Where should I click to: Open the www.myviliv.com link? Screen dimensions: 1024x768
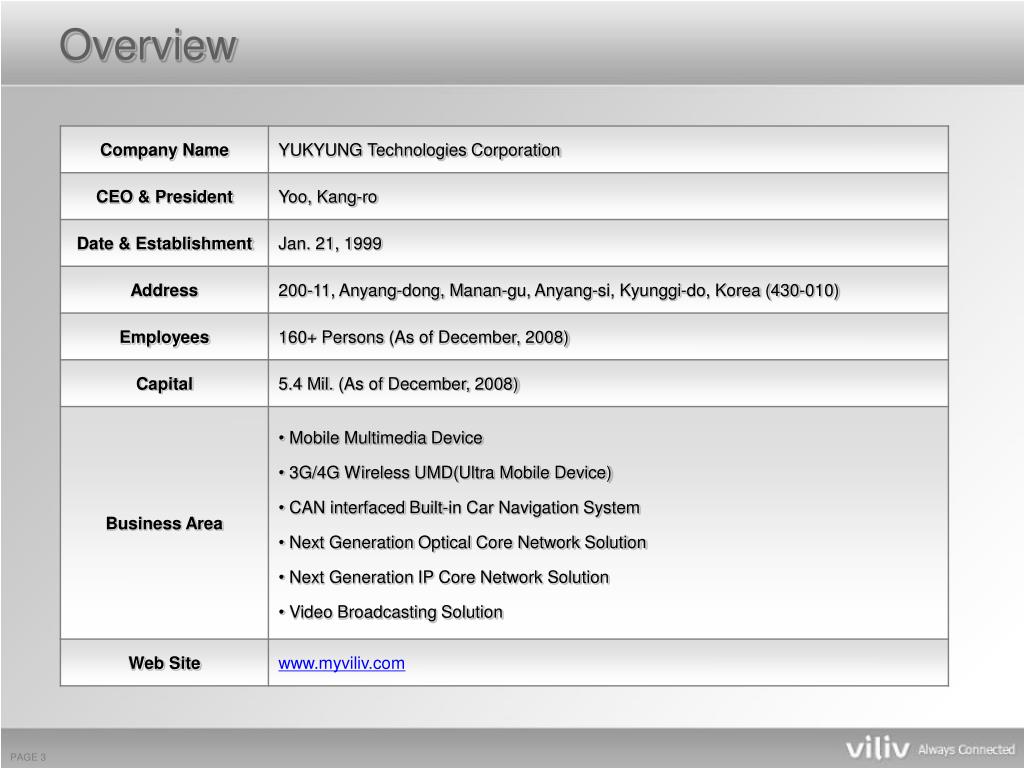(342, 663)
